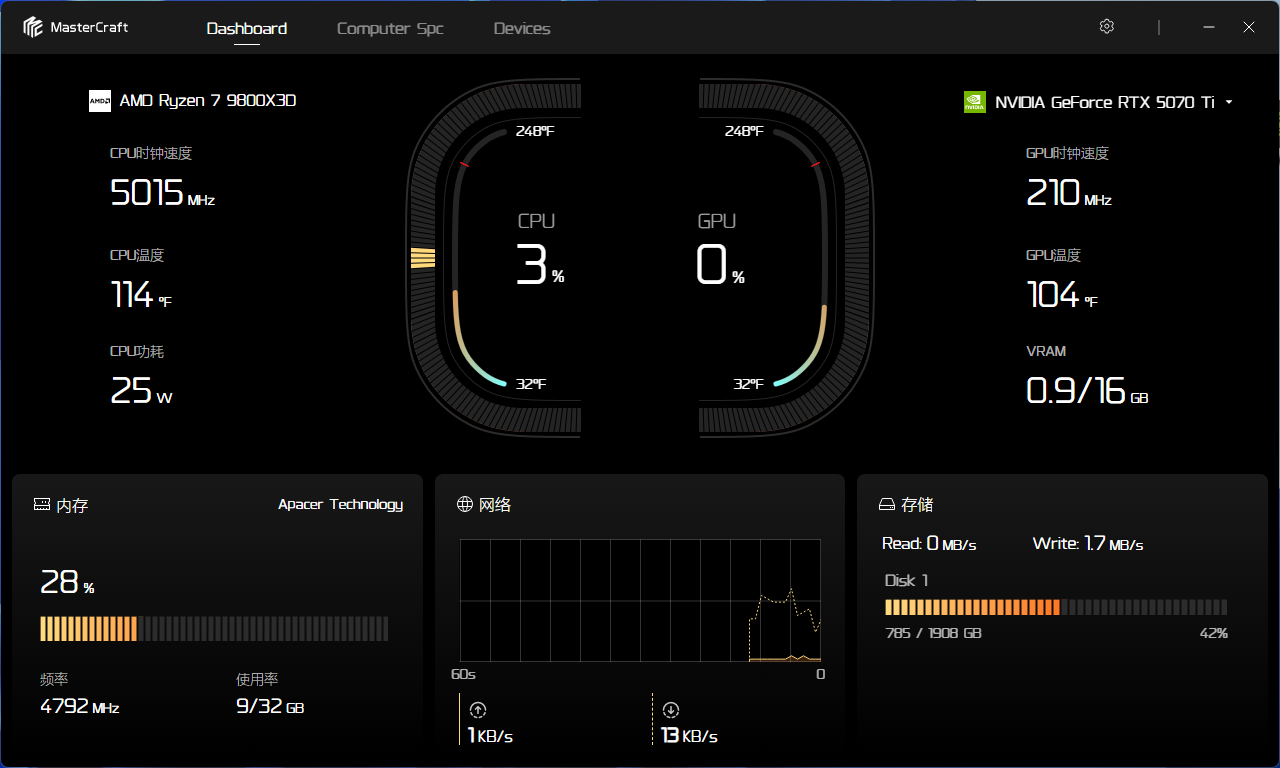Click the Write: 1.7 MB/s storage value
The image size is (1280, 768).
1088,544
